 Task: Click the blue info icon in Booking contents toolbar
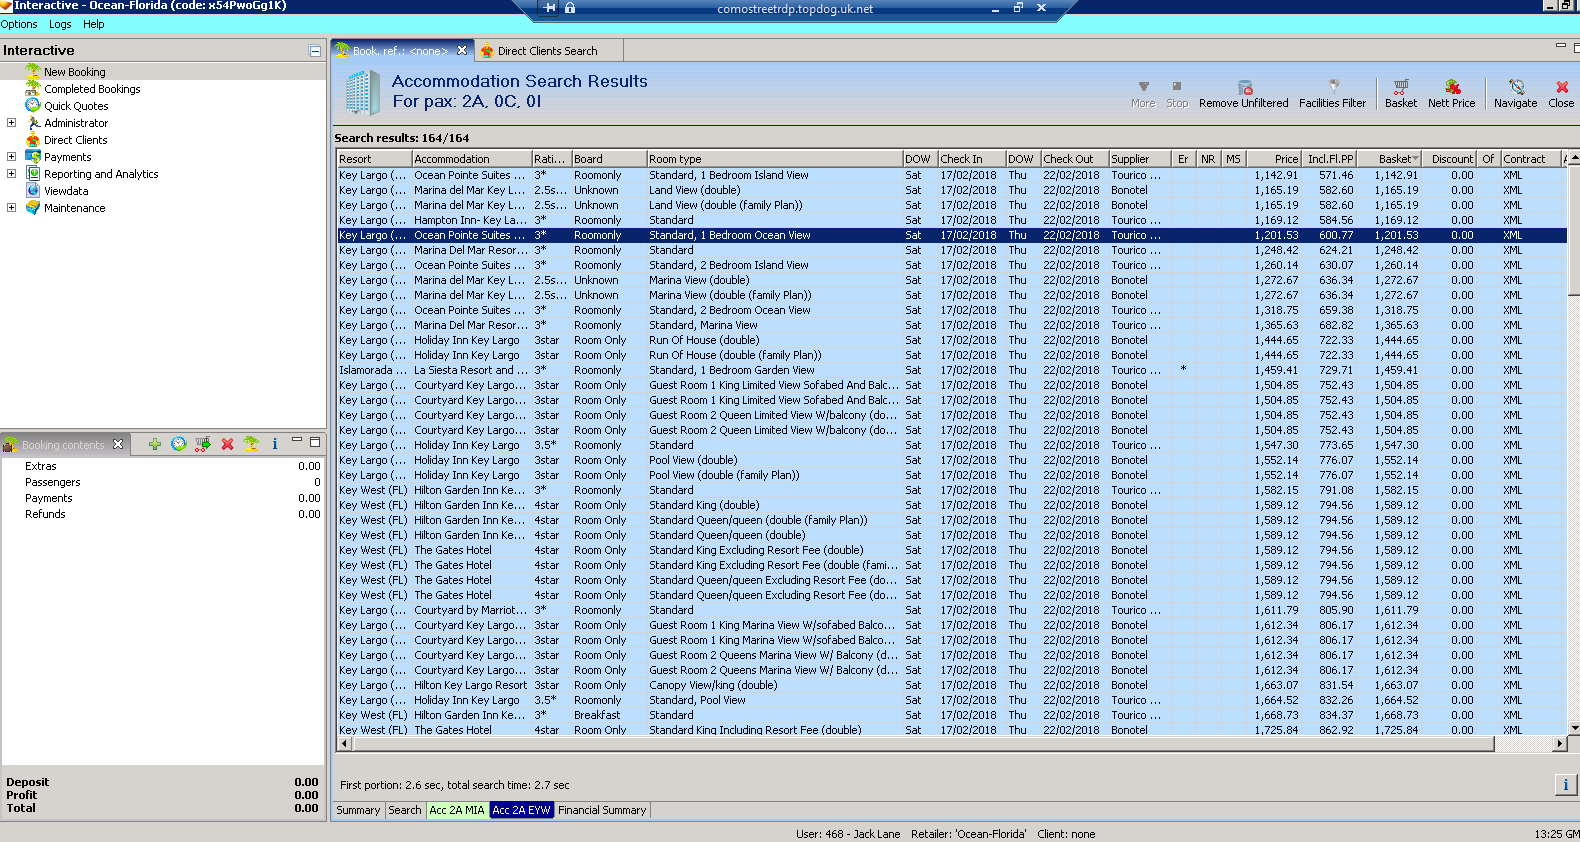(275, 444)
